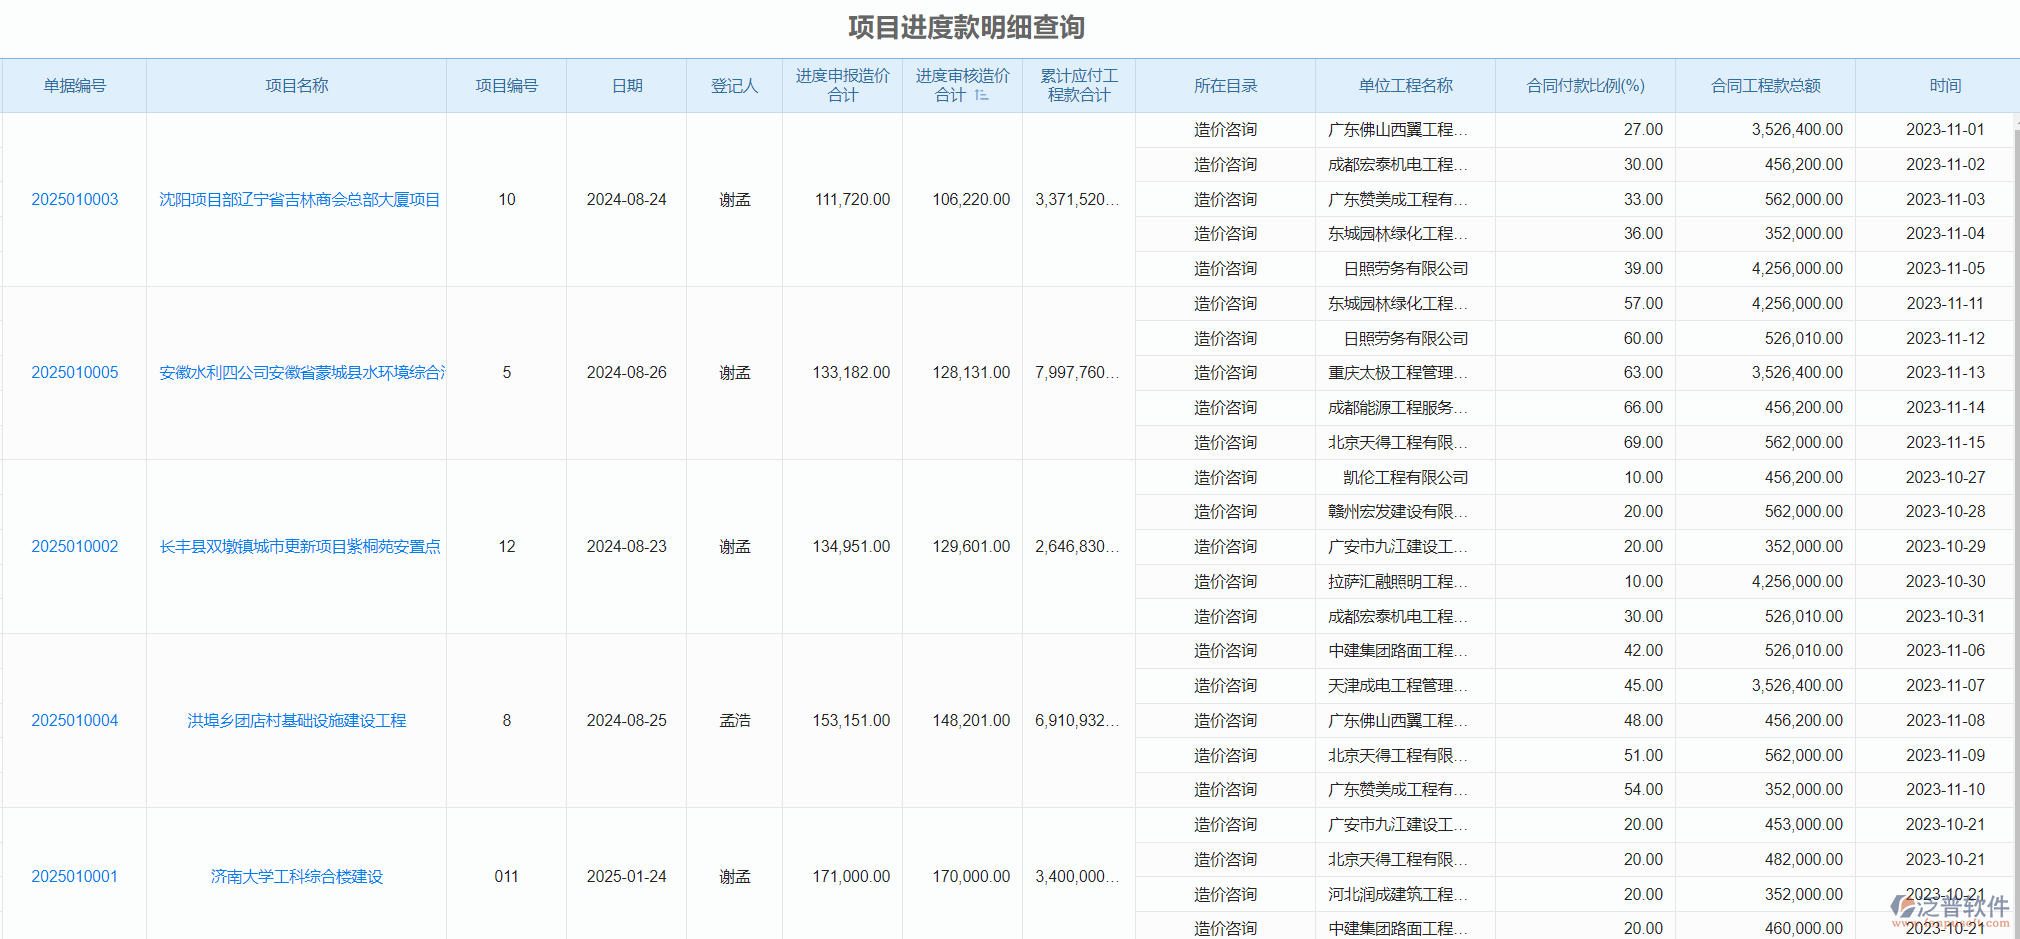The height and width of the screenshot is (939, 2020).
Task: Open 长丰县双墩镇城市更新项目 project link
Action: [x=299, y=547]
